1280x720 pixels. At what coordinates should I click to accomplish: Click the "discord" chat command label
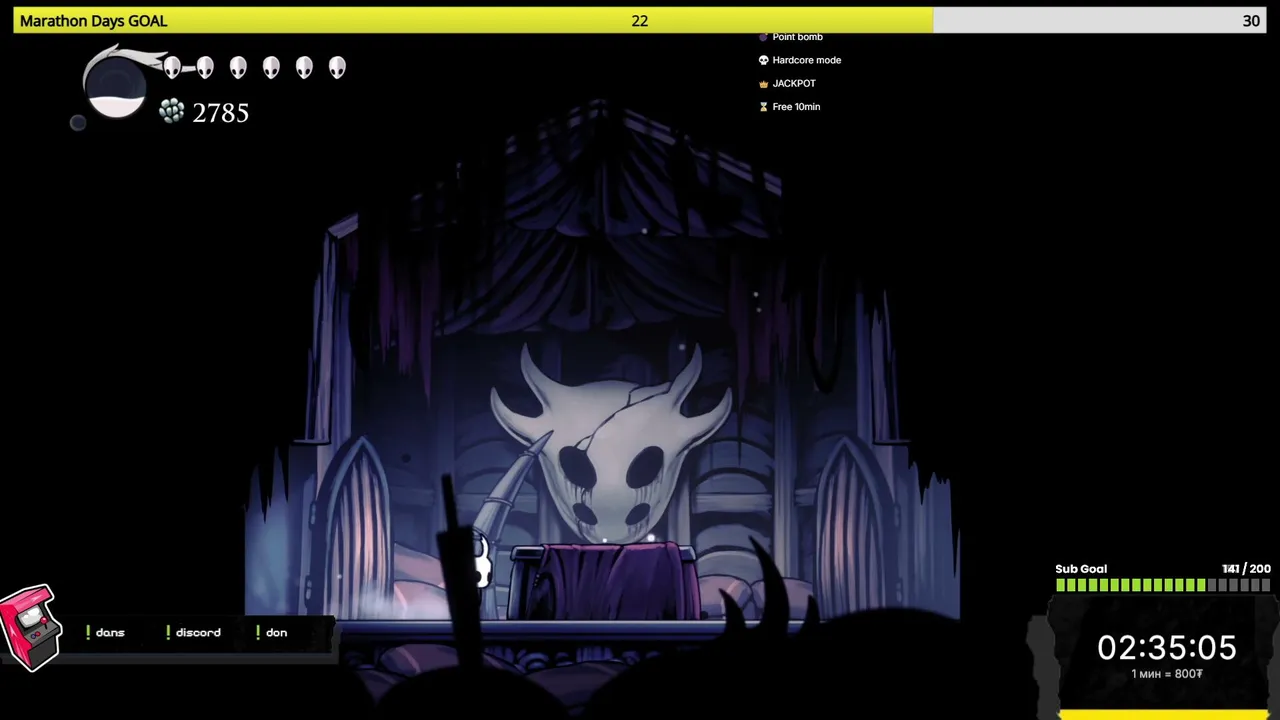click(x=198, y=633)
